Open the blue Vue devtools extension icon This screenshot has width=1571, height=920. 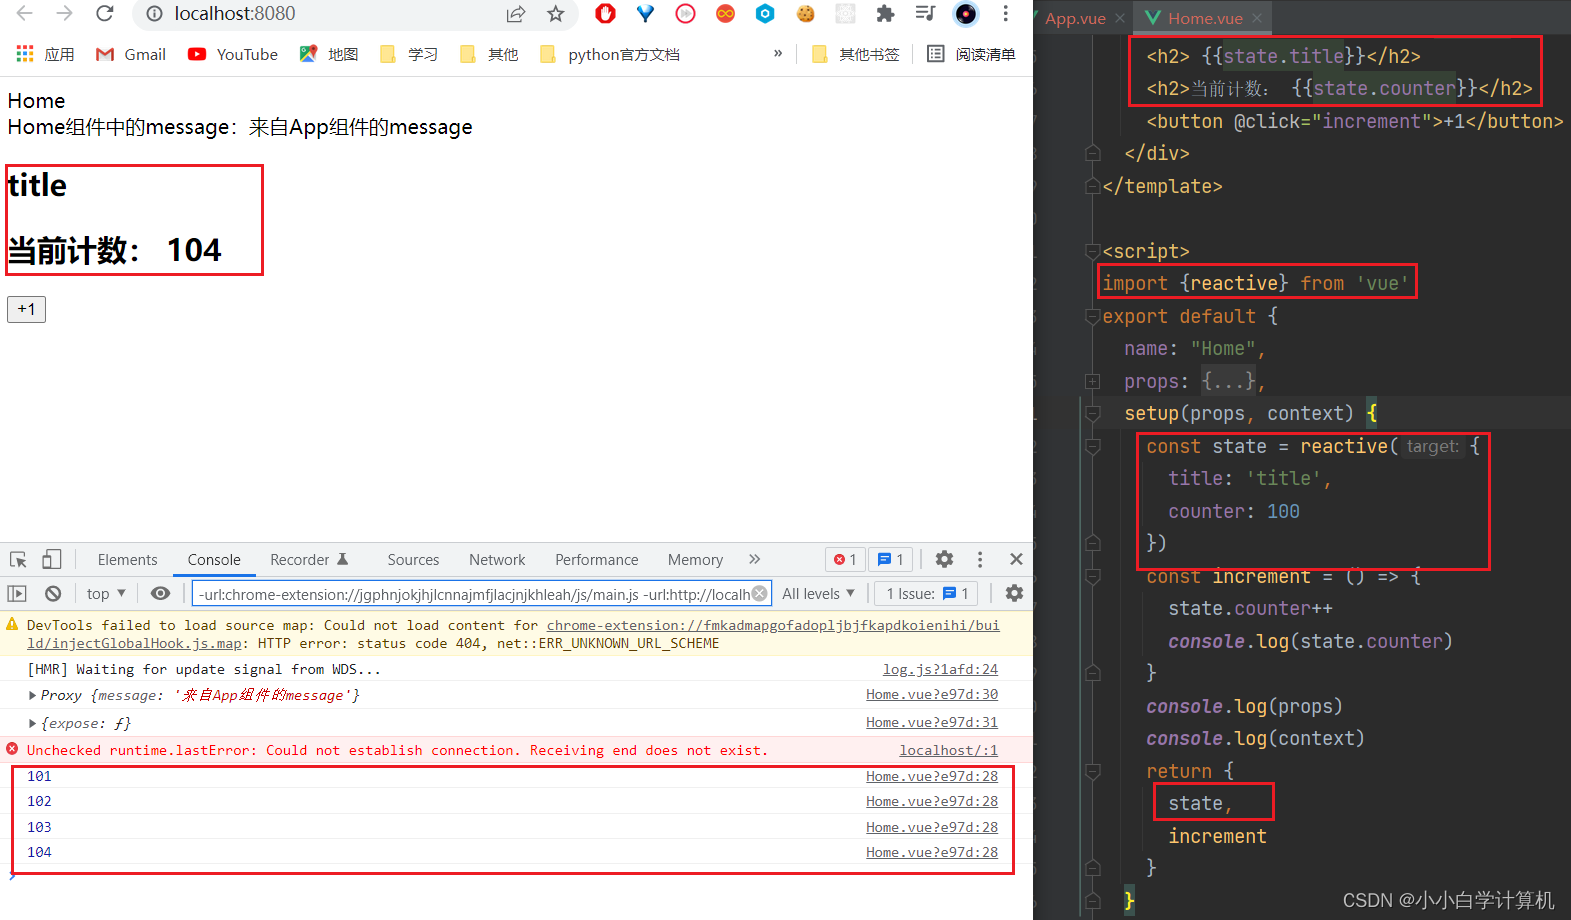645,13
